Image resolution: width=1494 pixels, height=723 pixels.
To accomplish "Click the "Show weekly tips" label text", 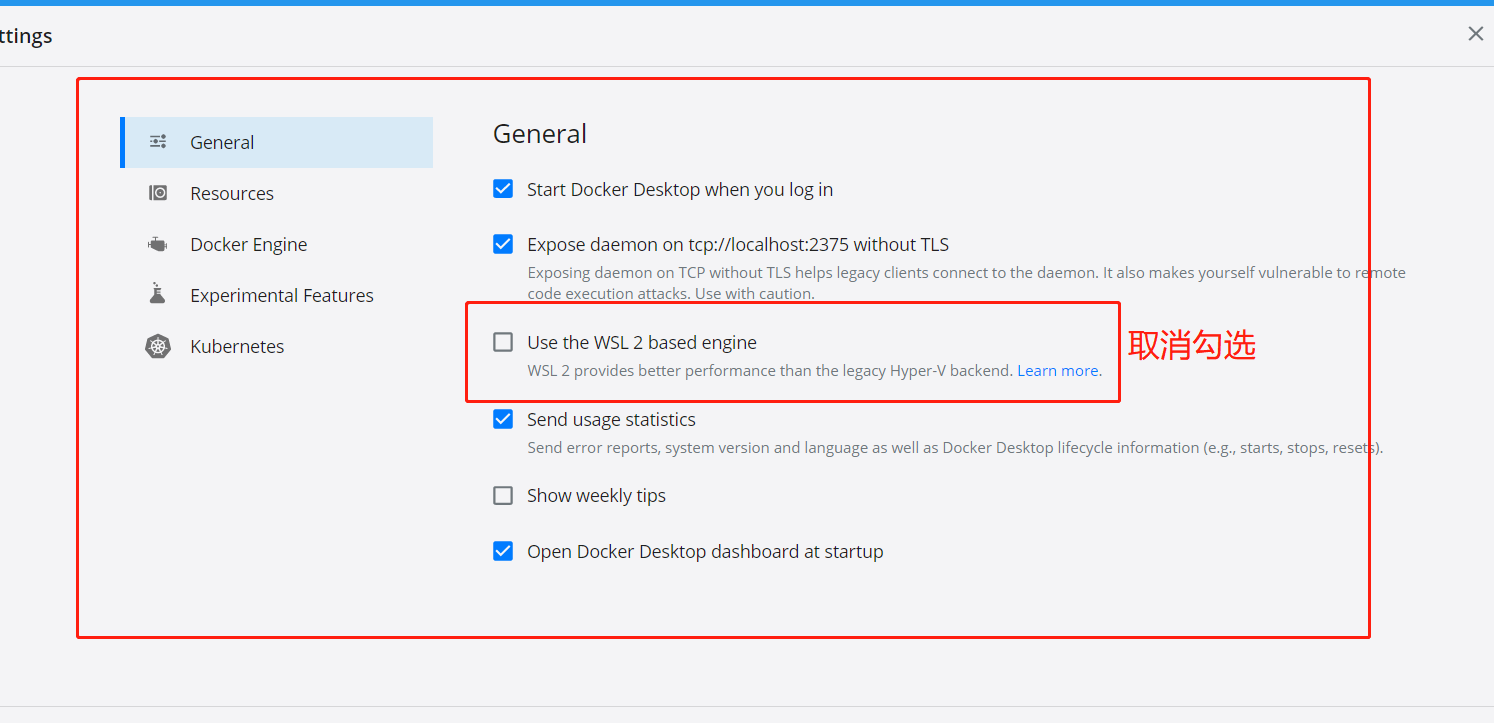I will coord(596,495).
